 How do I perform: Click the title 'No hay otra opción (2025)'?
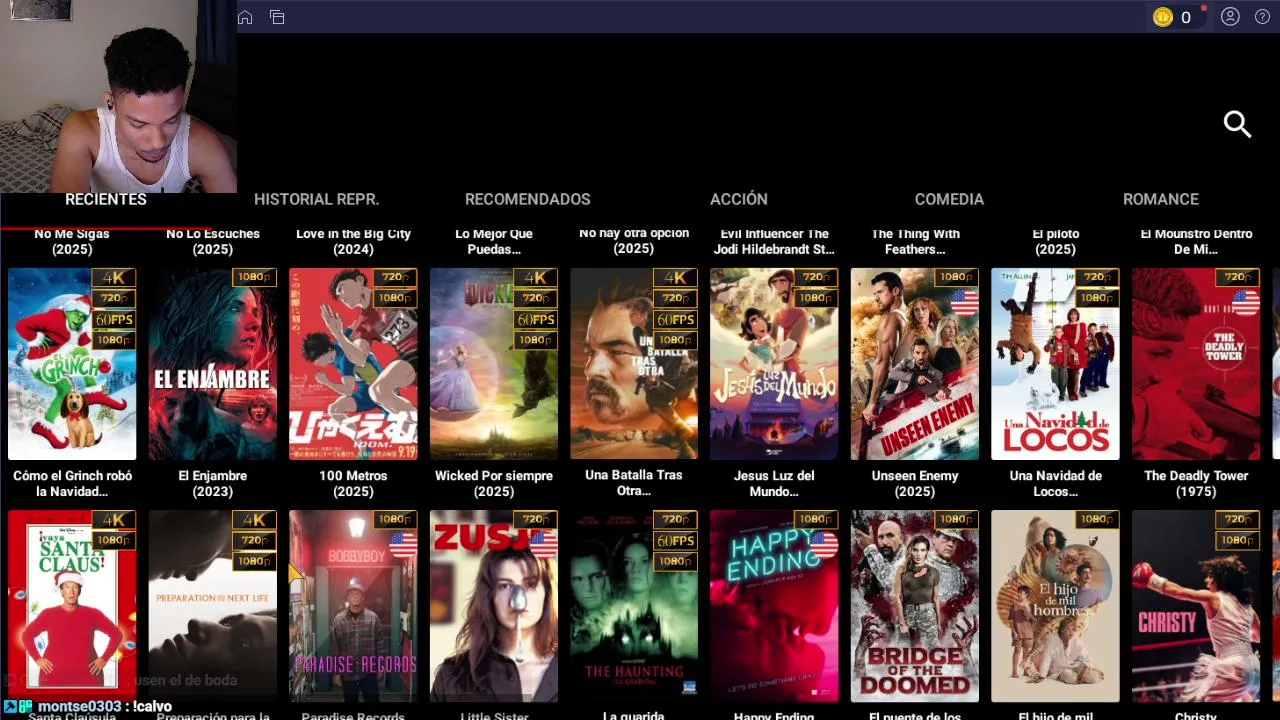(634, 240)
